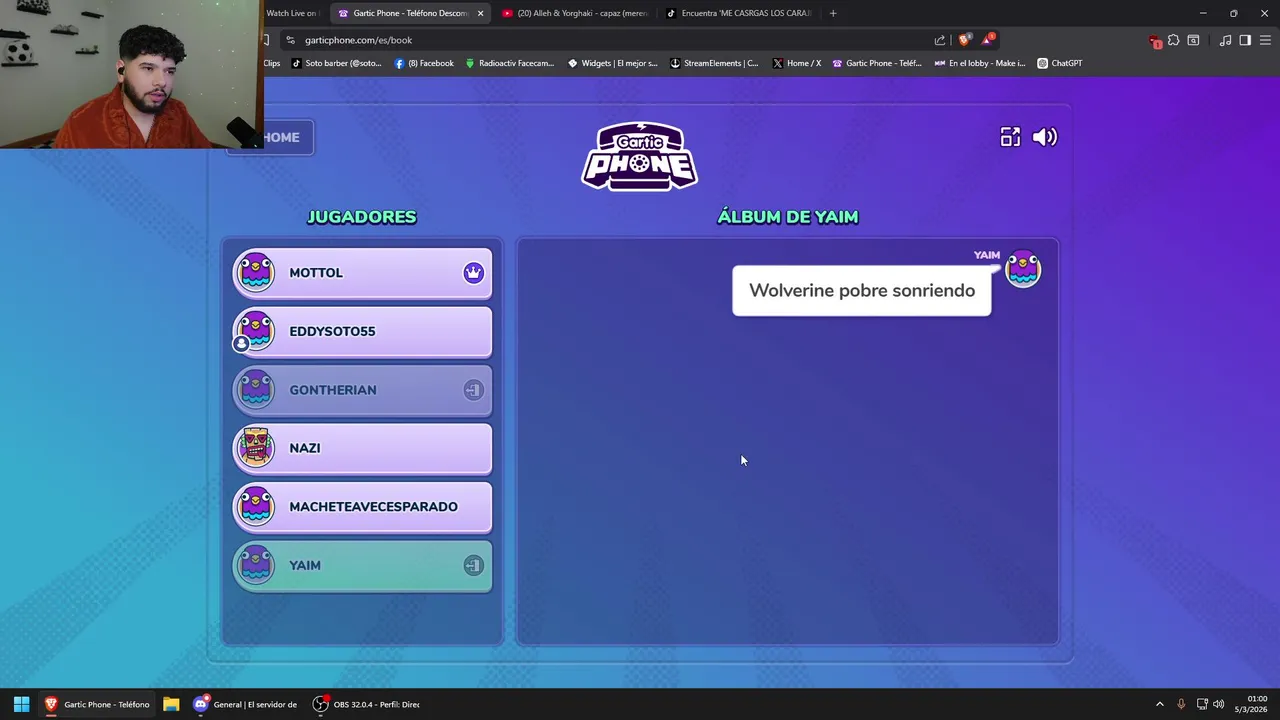Open the (8) Facebook bookmark
This screenshot has height=720, width=1280.
click(424, 63)
